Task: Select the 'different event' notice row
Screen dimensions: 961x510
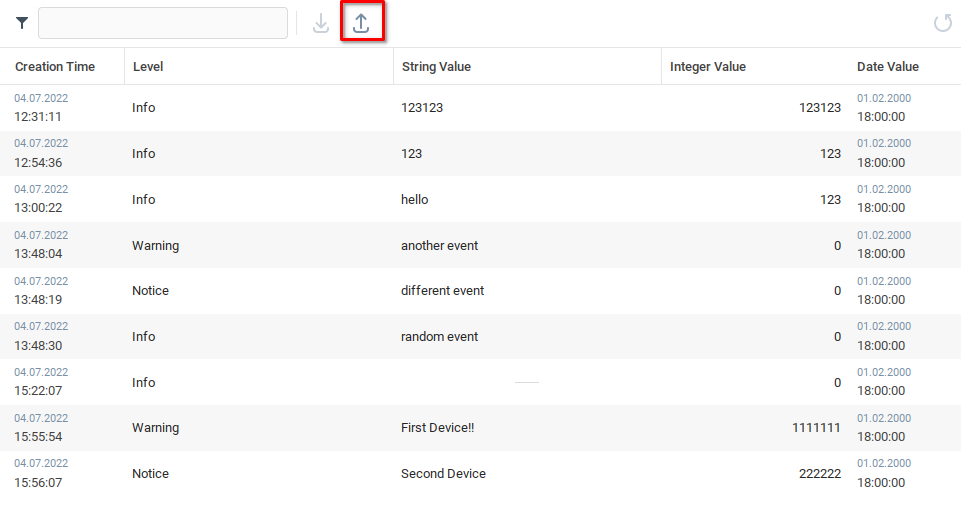Action: point(442,291)
